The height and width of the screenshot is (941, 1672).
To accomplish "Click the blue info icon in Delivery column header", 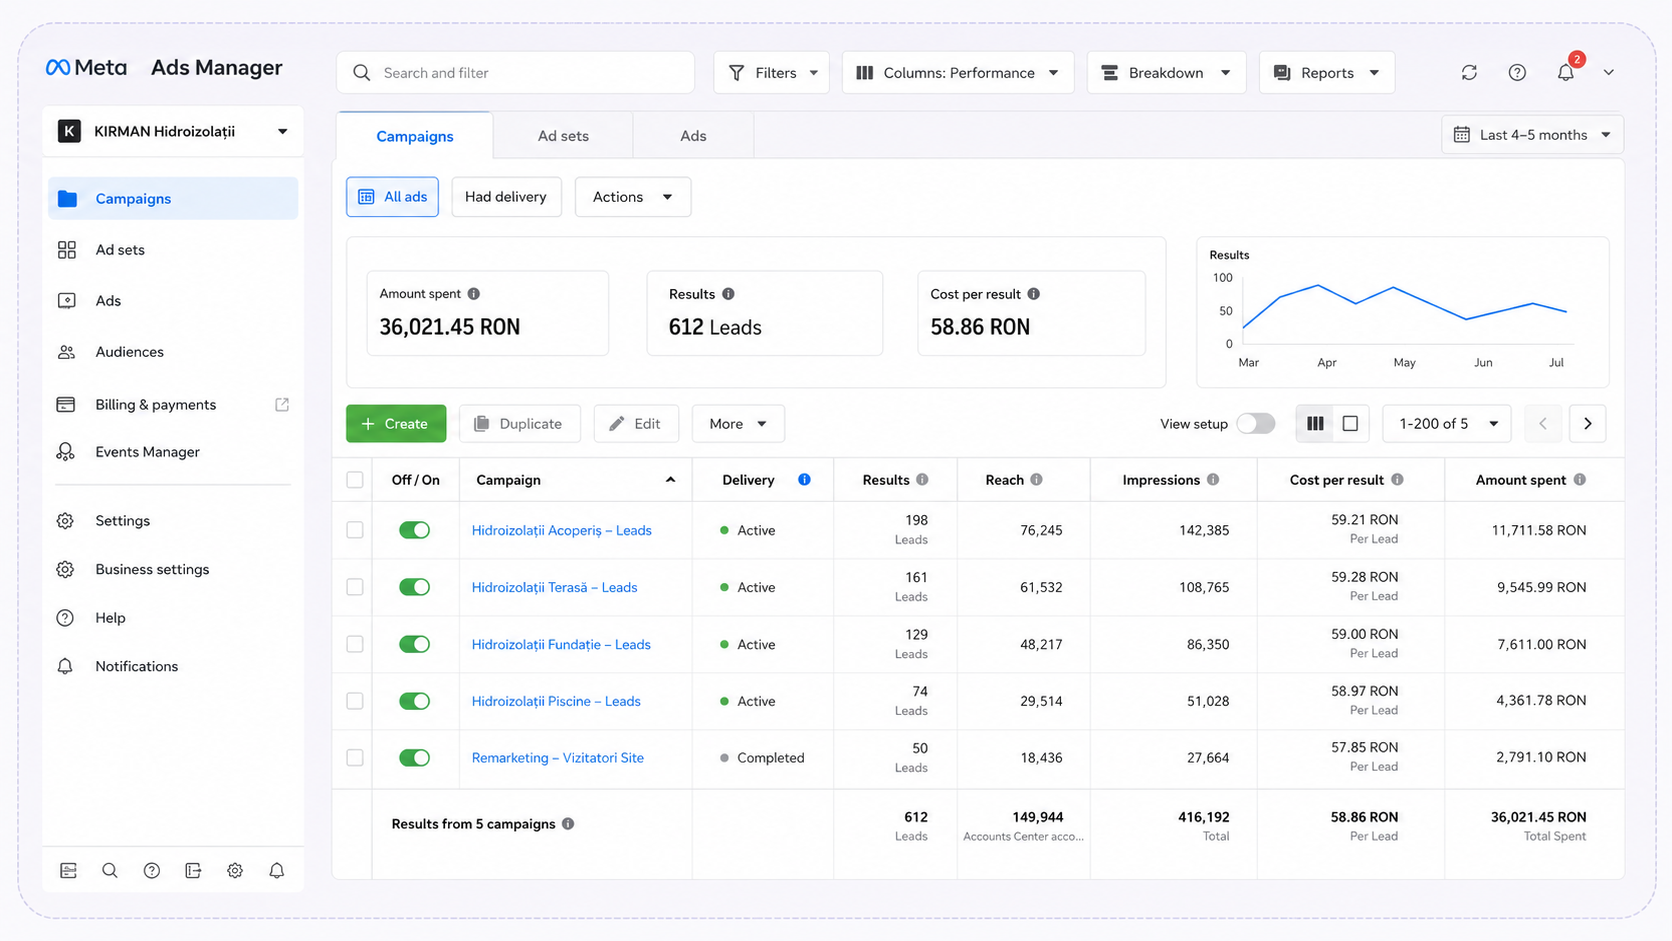I will pos(804,480).
